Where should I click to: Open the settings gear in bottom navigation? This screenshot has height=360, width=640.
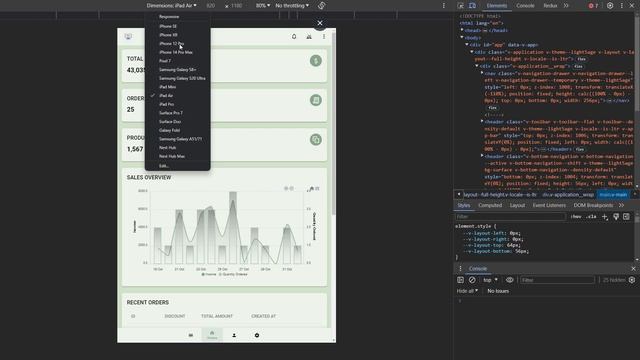257,335
